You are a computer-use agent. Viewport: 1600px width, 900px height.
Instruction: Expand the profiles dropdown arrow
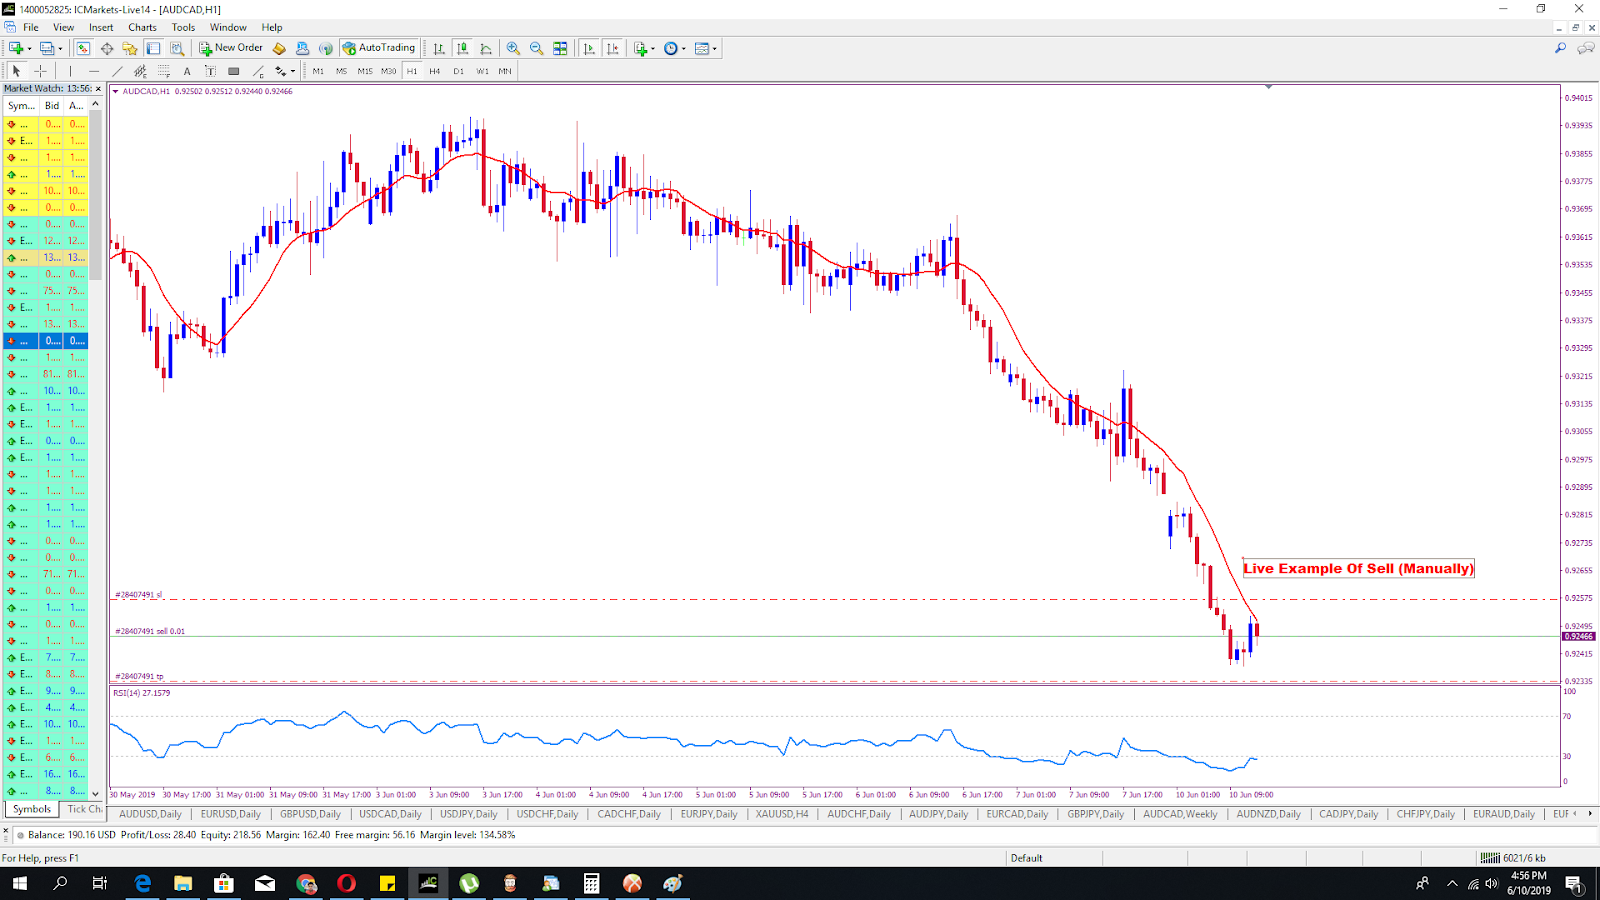(x=60, y=48)
